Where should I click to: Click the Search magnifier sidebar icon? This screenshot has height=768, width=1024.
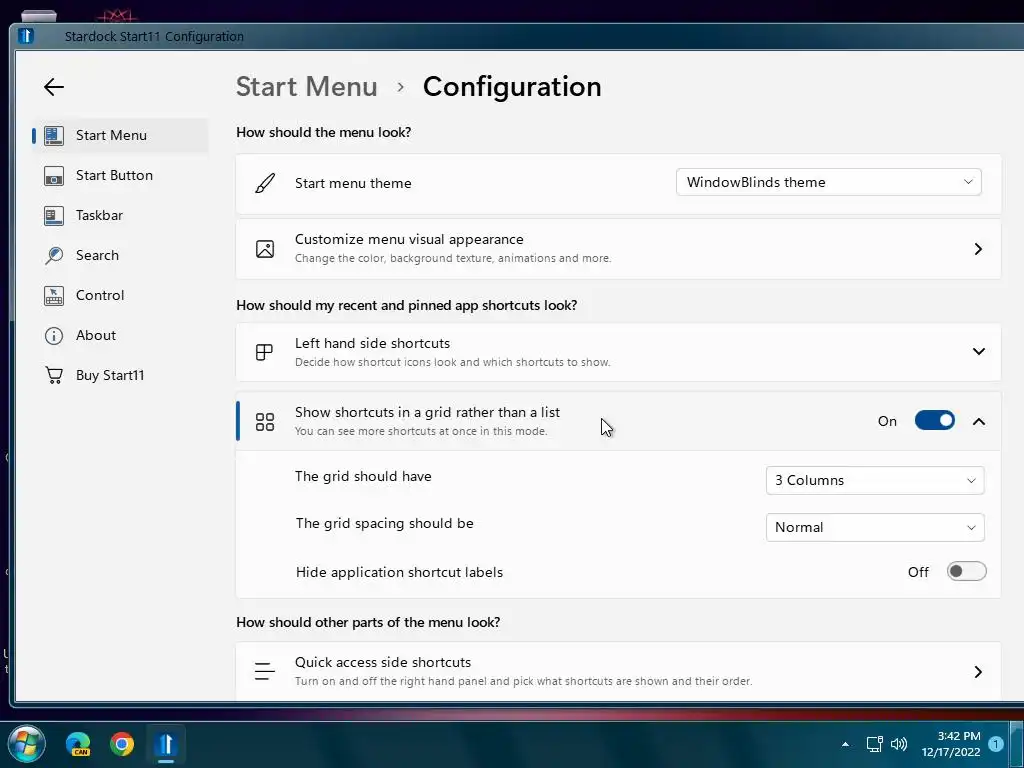click(54, 255)
